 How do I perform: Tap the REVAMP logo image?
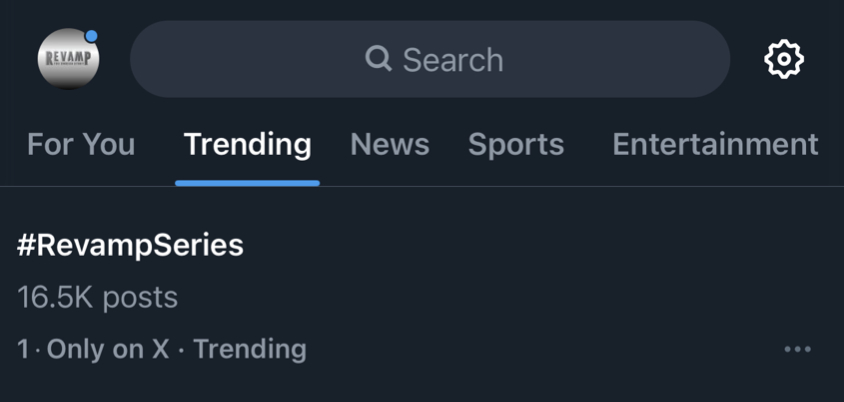[68, 58]
